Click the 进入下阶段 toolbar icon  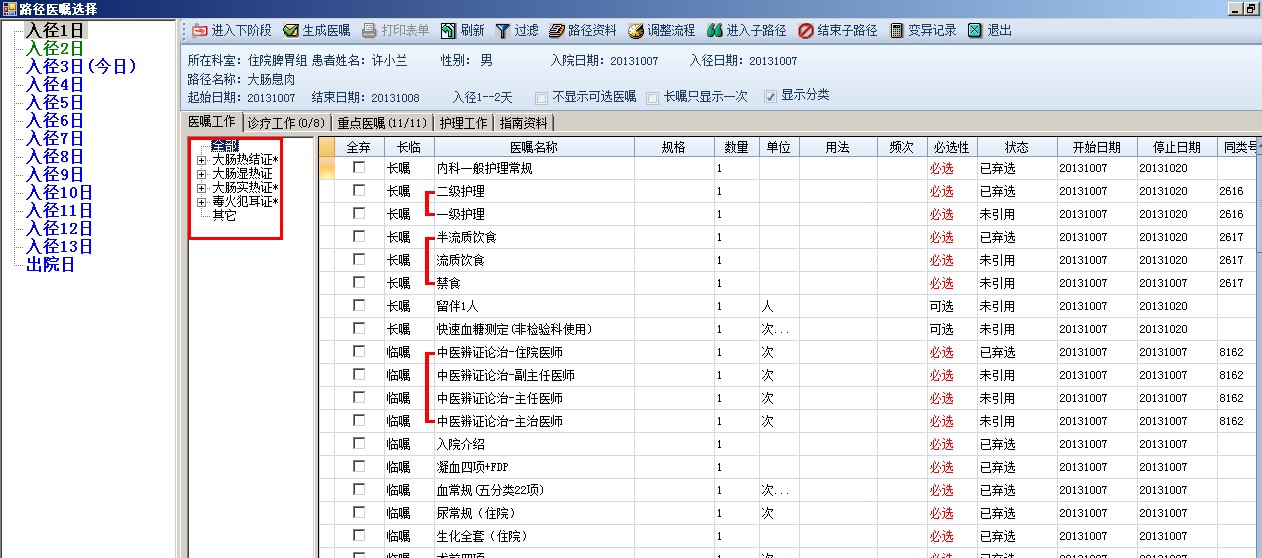tap(199, 31)
